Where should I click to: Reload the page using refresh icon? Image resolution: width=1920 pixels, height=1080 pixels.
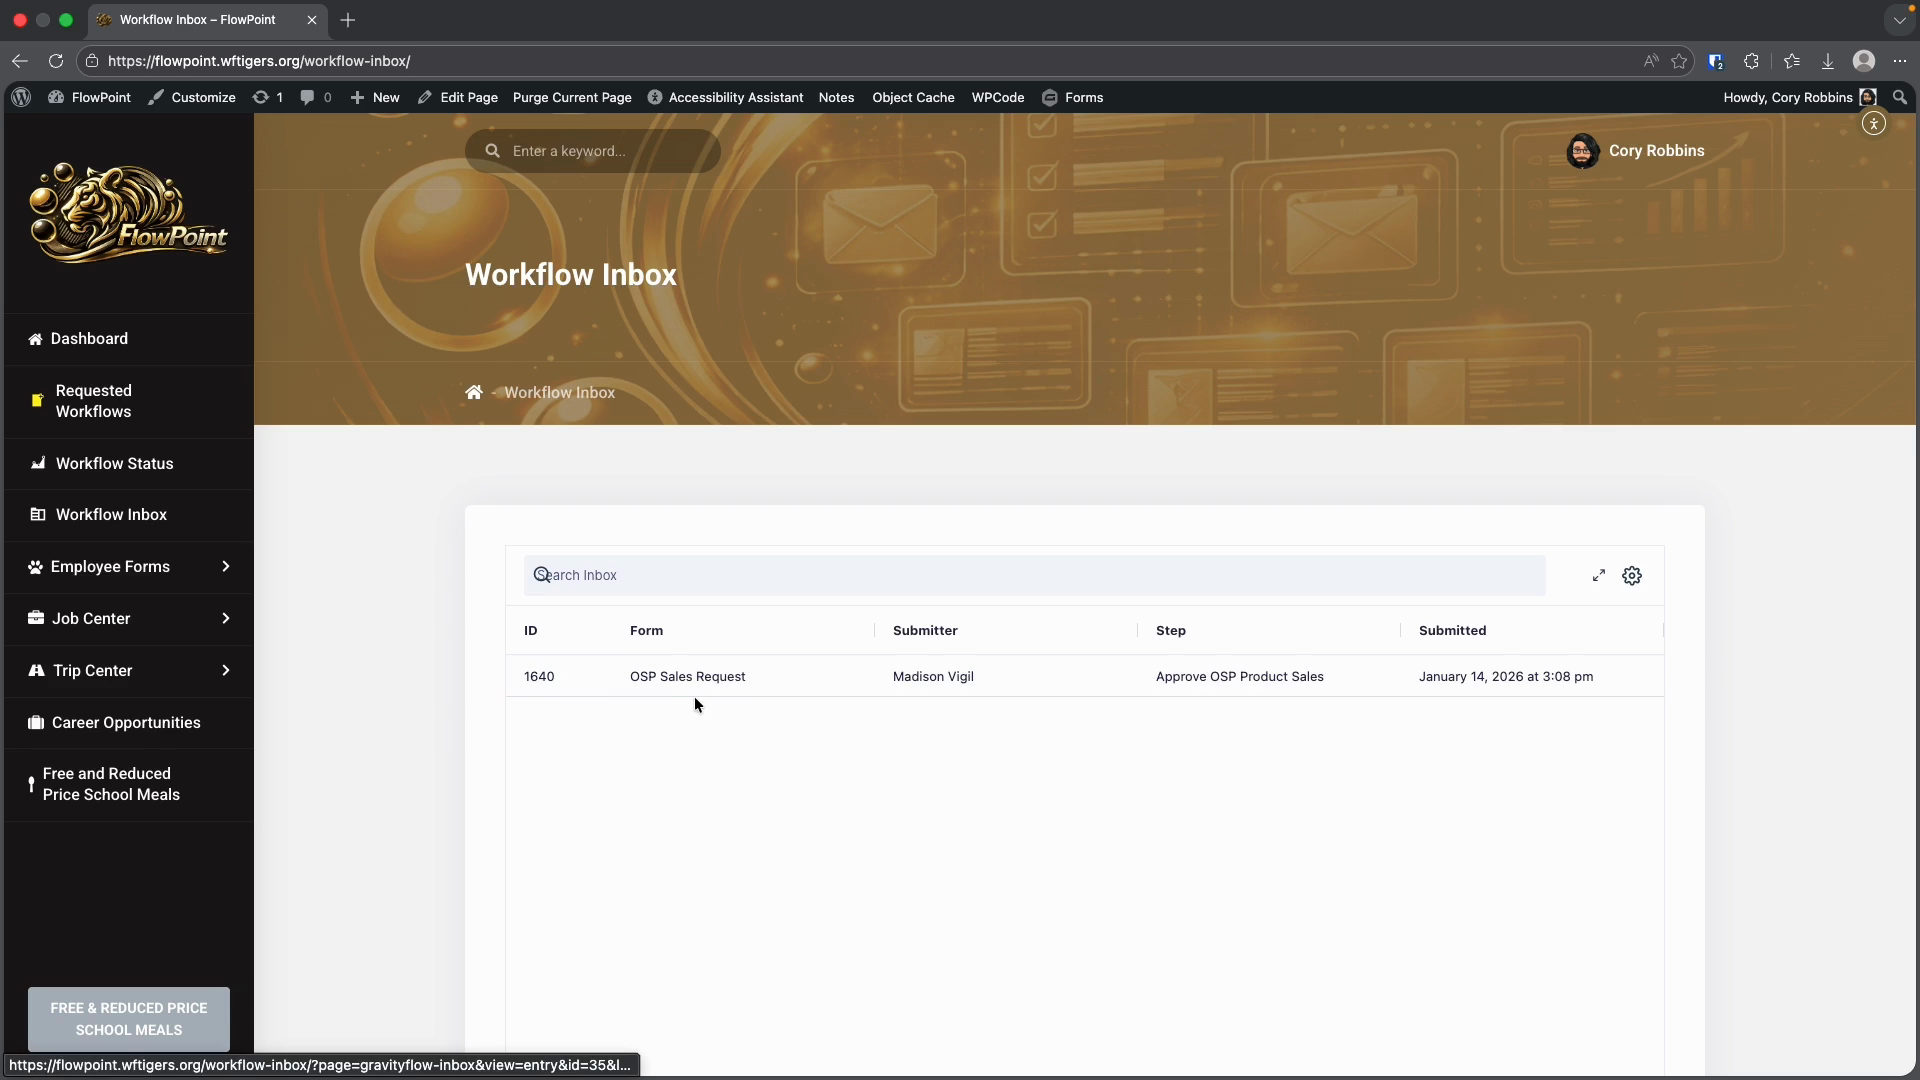pos(56,61)
